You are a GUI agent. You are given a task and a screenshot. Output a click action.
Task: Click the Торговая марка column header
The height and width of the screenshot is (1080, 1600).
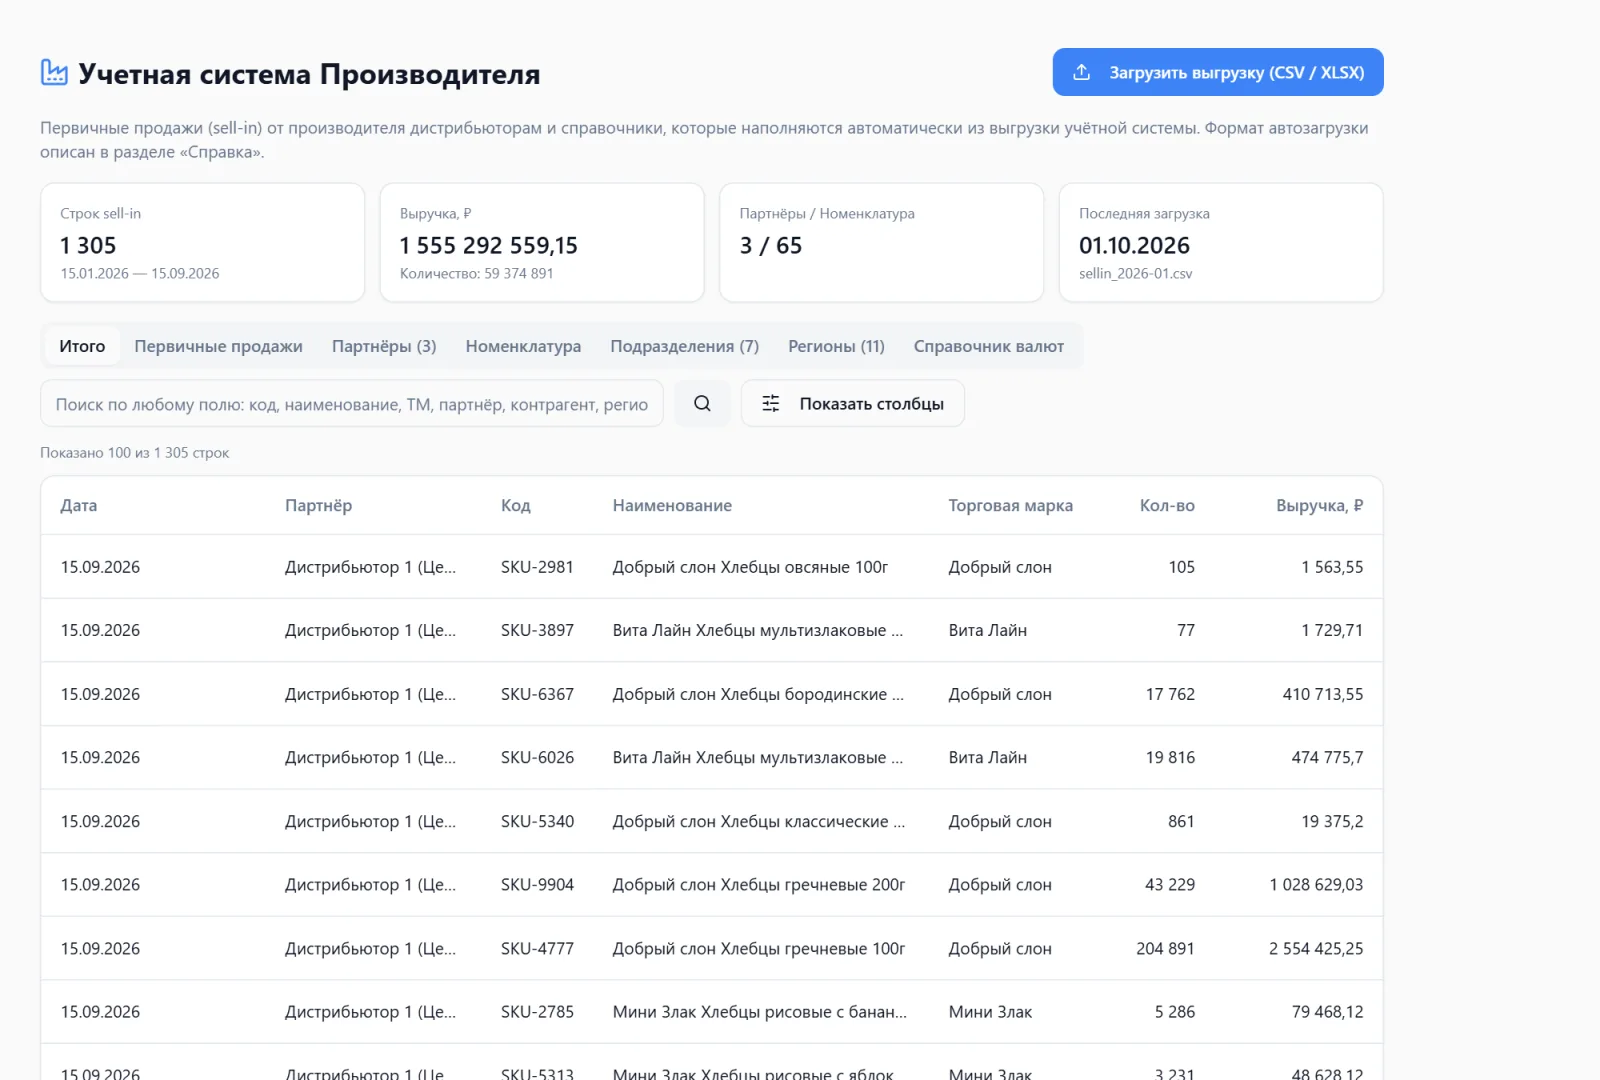pyautogui.click(x=1011, y=505)
